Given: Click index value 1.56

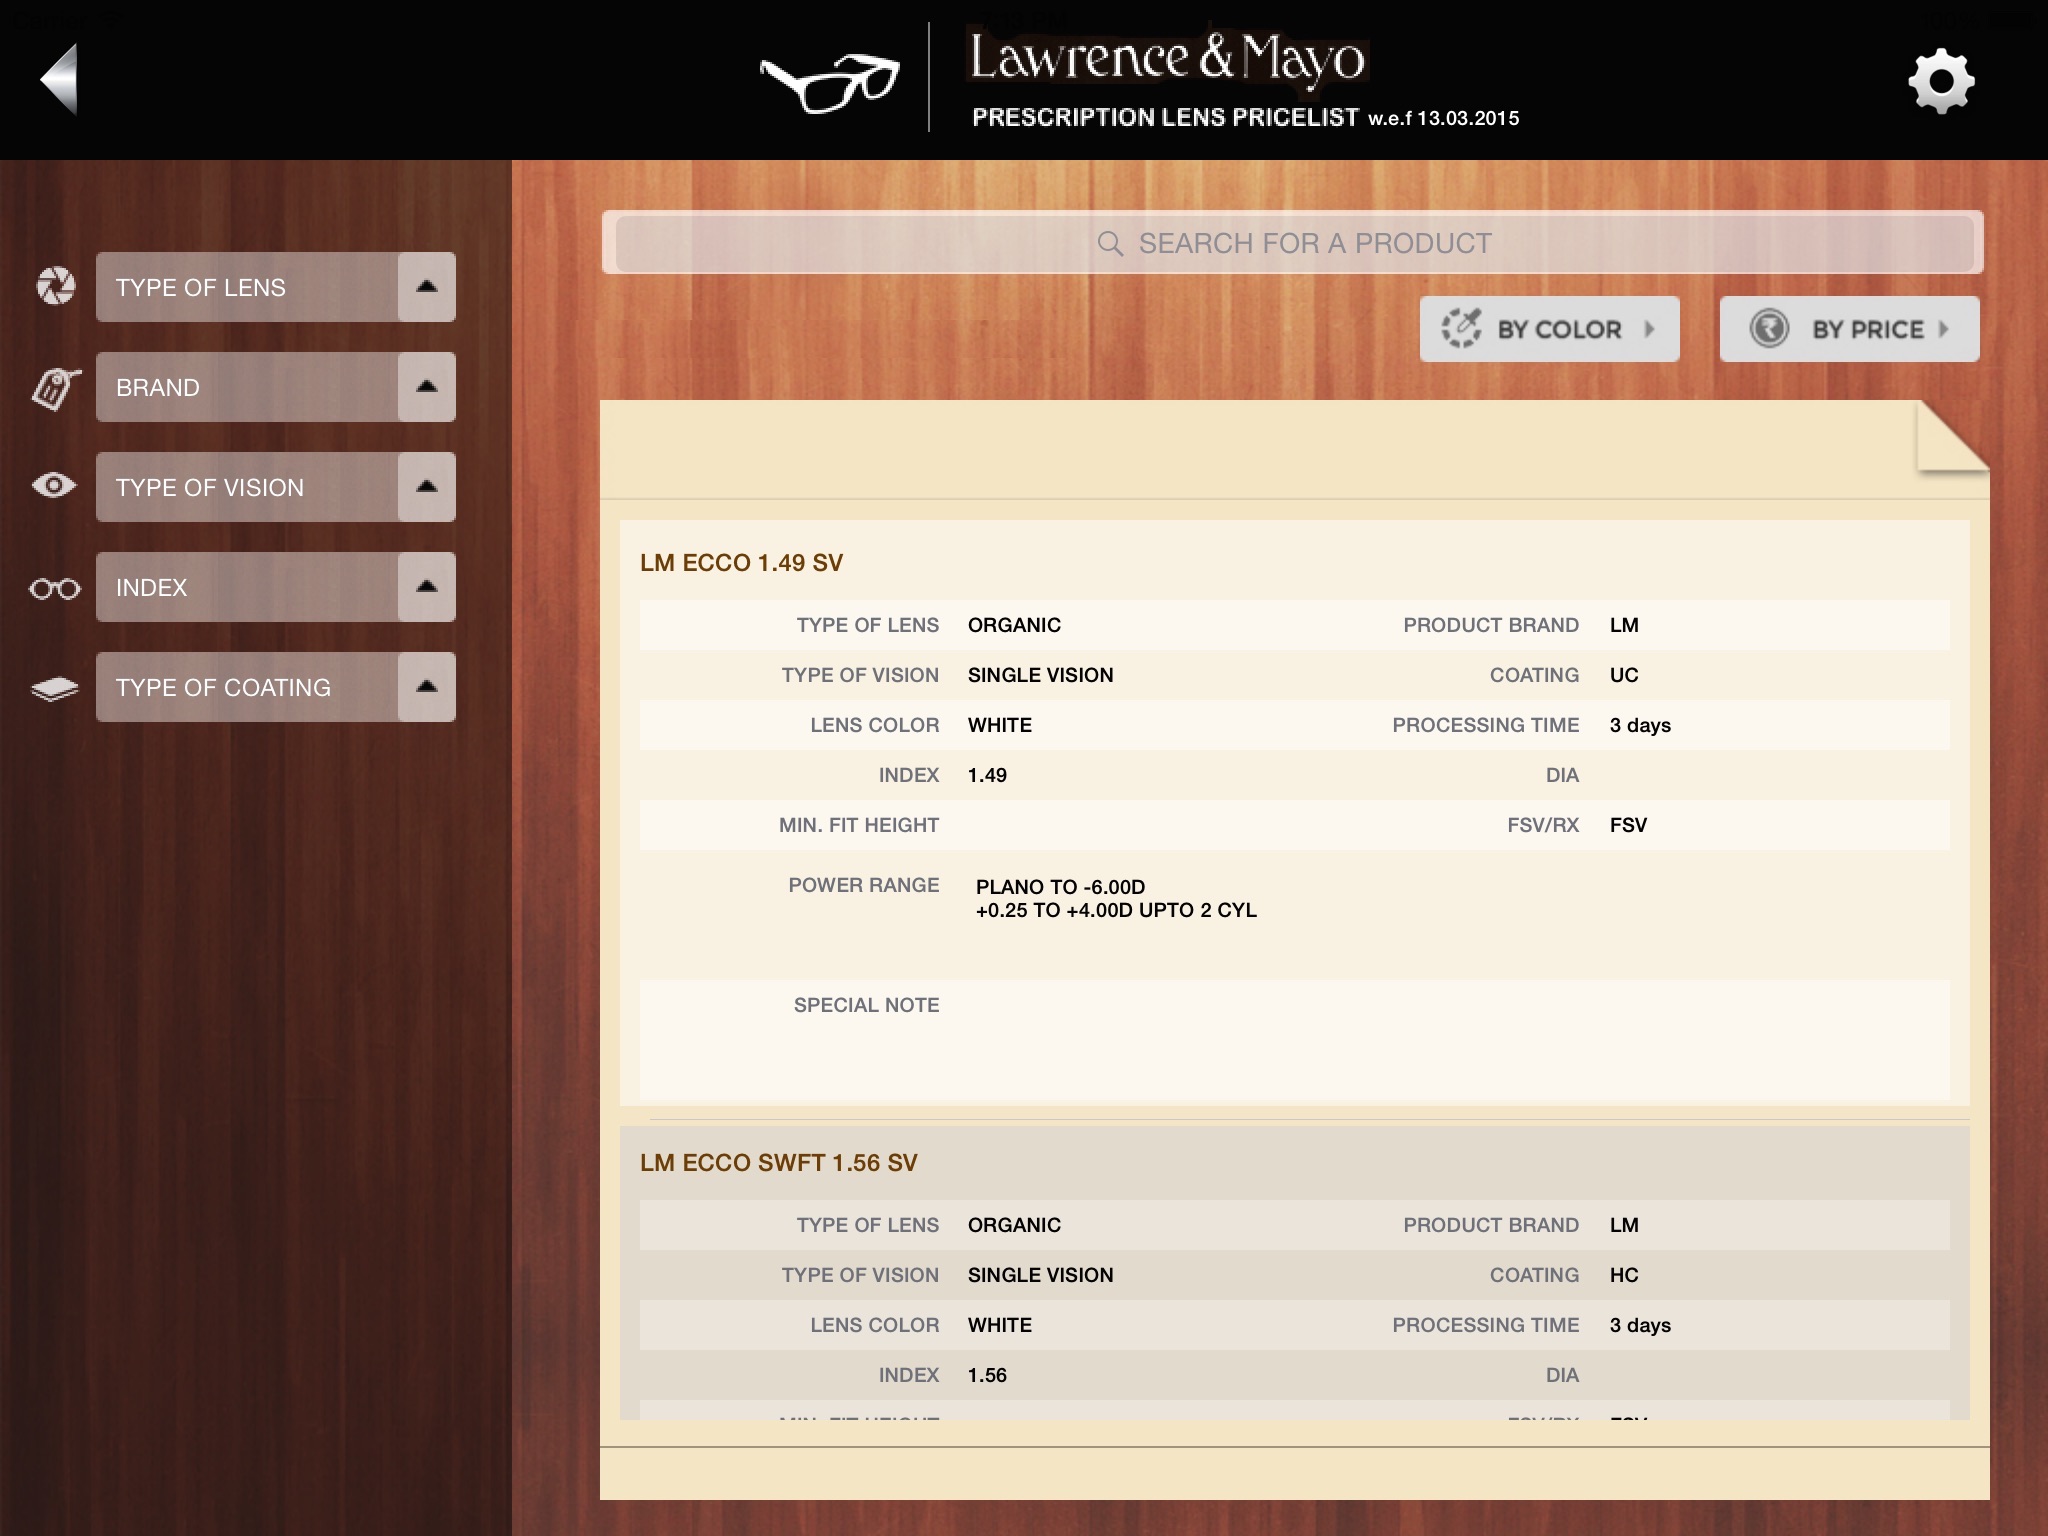Looking at the screenshot, I should tap(987, 1375).
